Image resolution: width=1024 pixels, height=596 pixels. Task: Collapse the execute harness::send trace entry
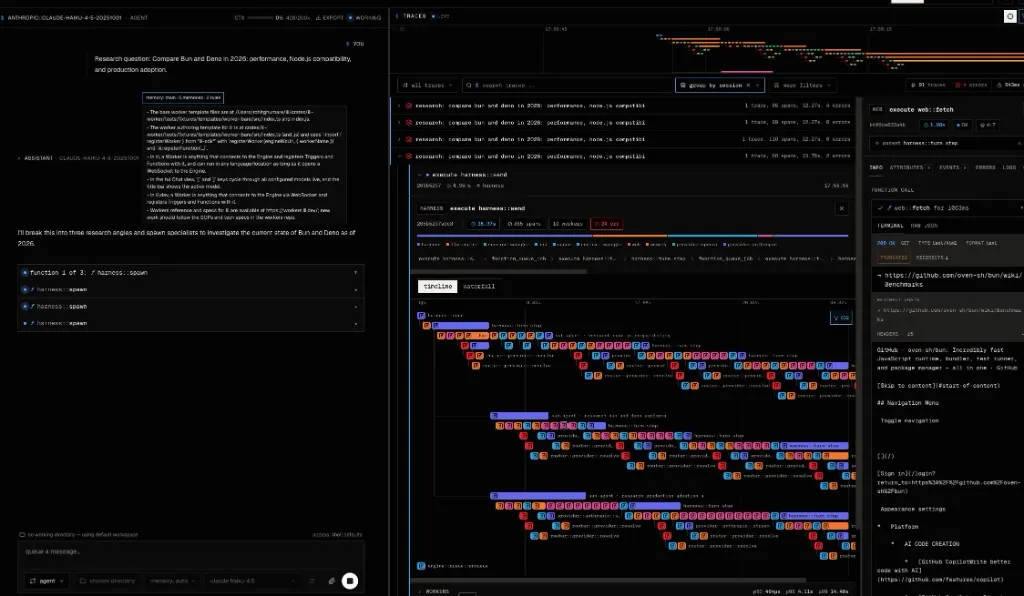(x=419, y=175)
